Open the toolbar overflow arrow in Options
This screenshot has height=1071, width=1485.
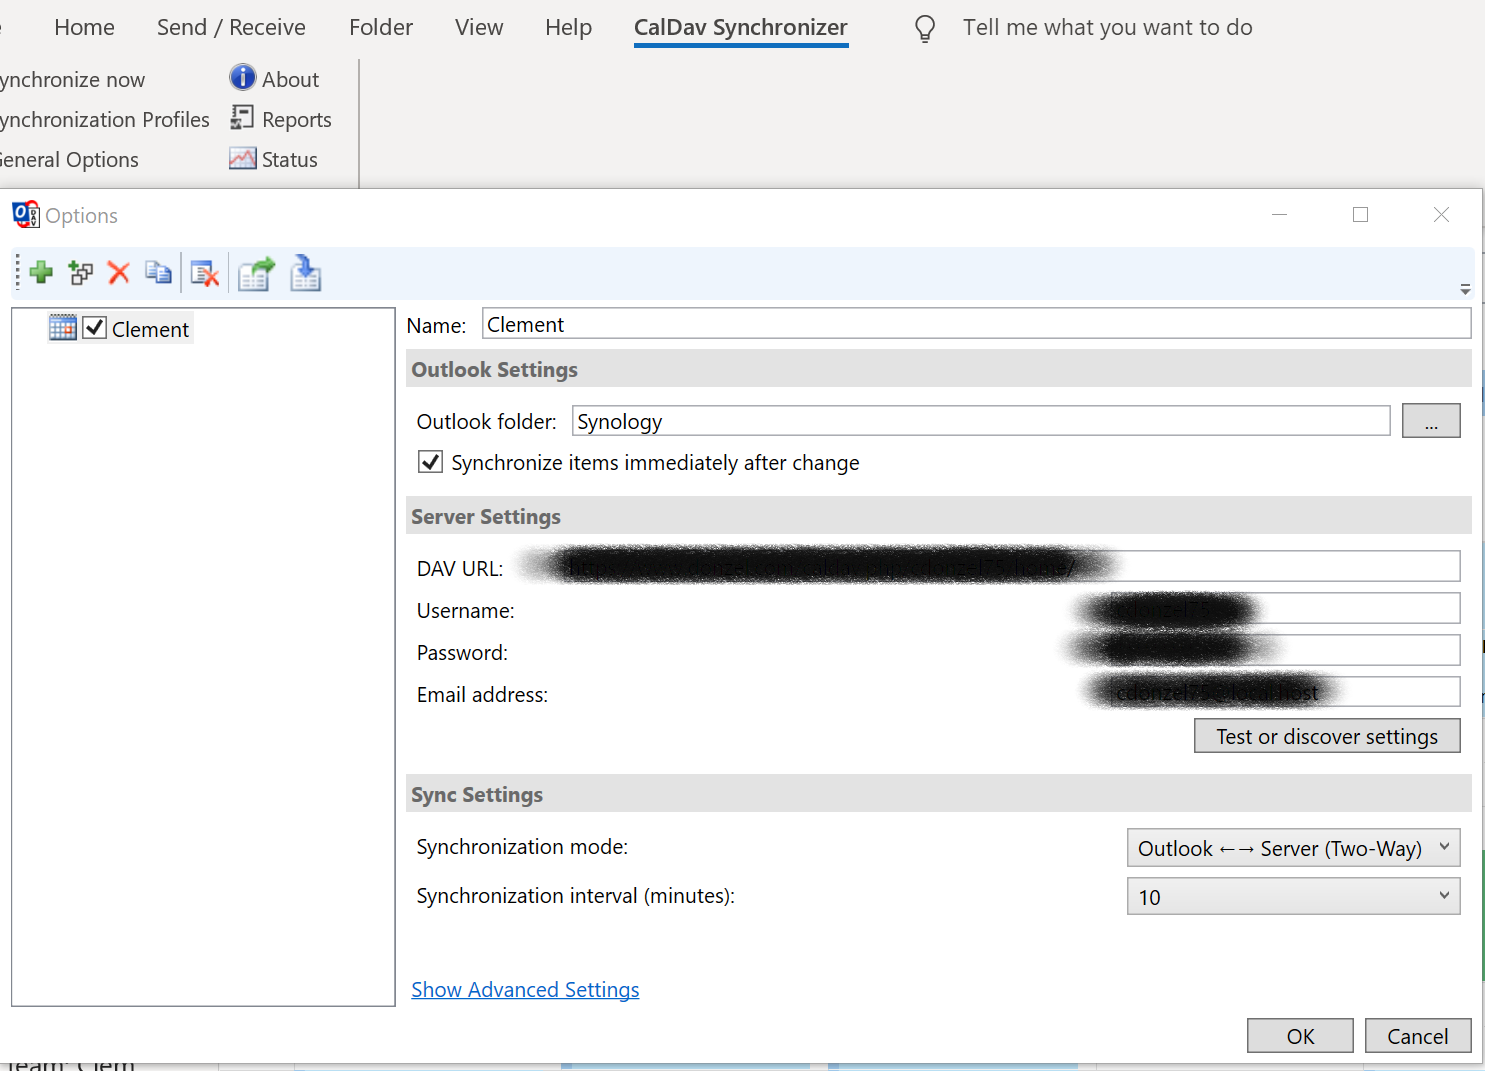[x=1465, y=289]
